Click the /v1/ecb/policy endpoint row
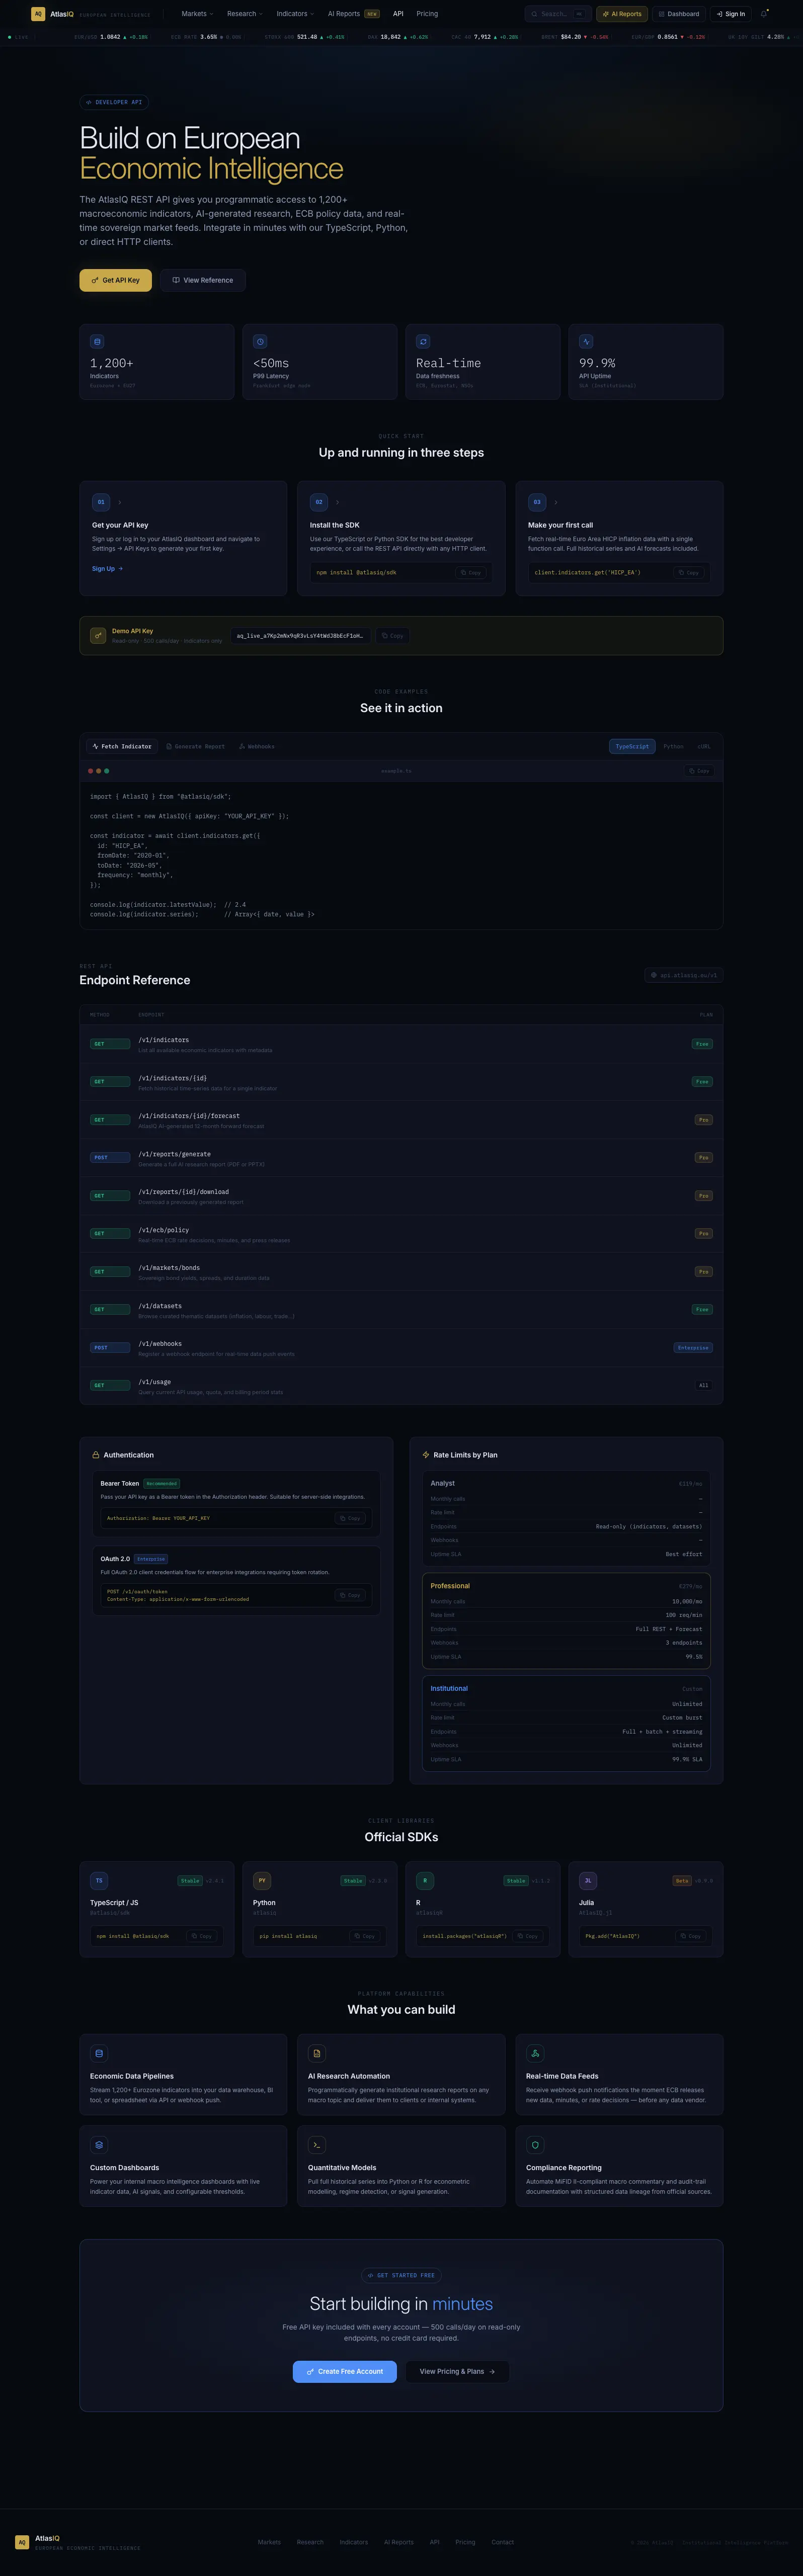803x2576 pixels. 401,1234
